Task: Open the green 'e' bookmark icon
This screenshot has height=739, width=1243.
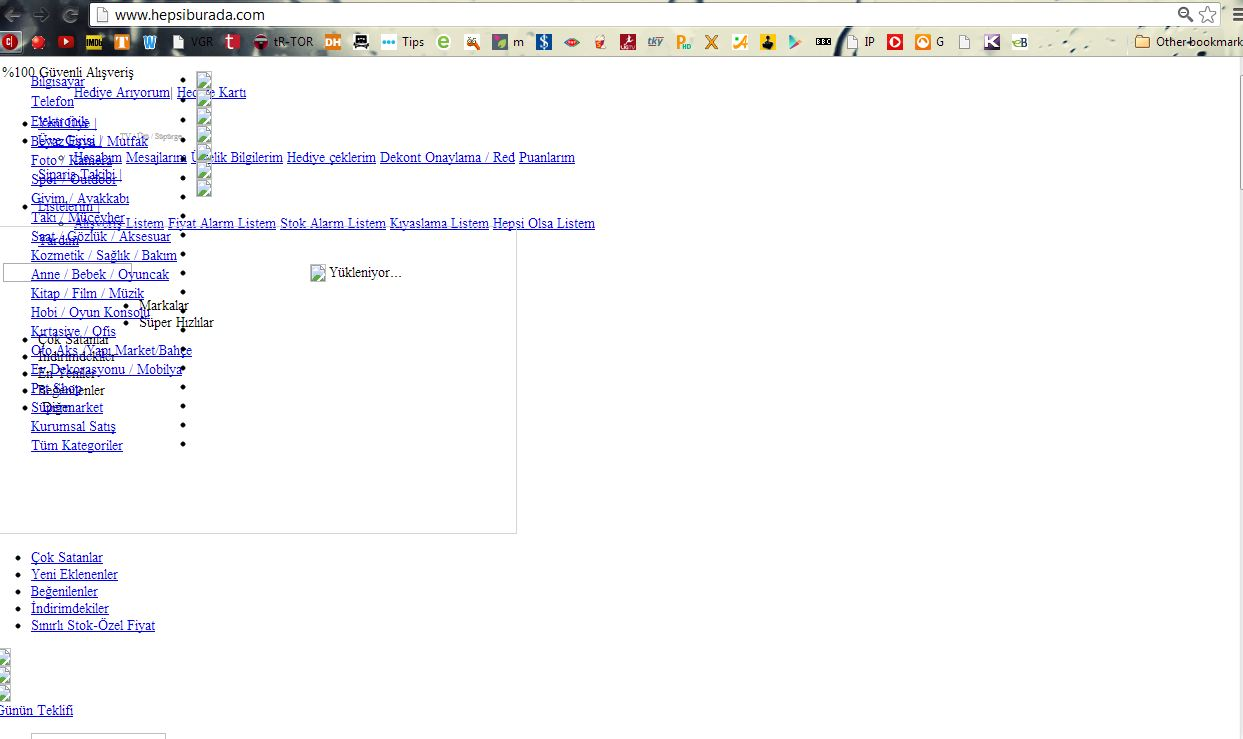Action: (444, 42)
